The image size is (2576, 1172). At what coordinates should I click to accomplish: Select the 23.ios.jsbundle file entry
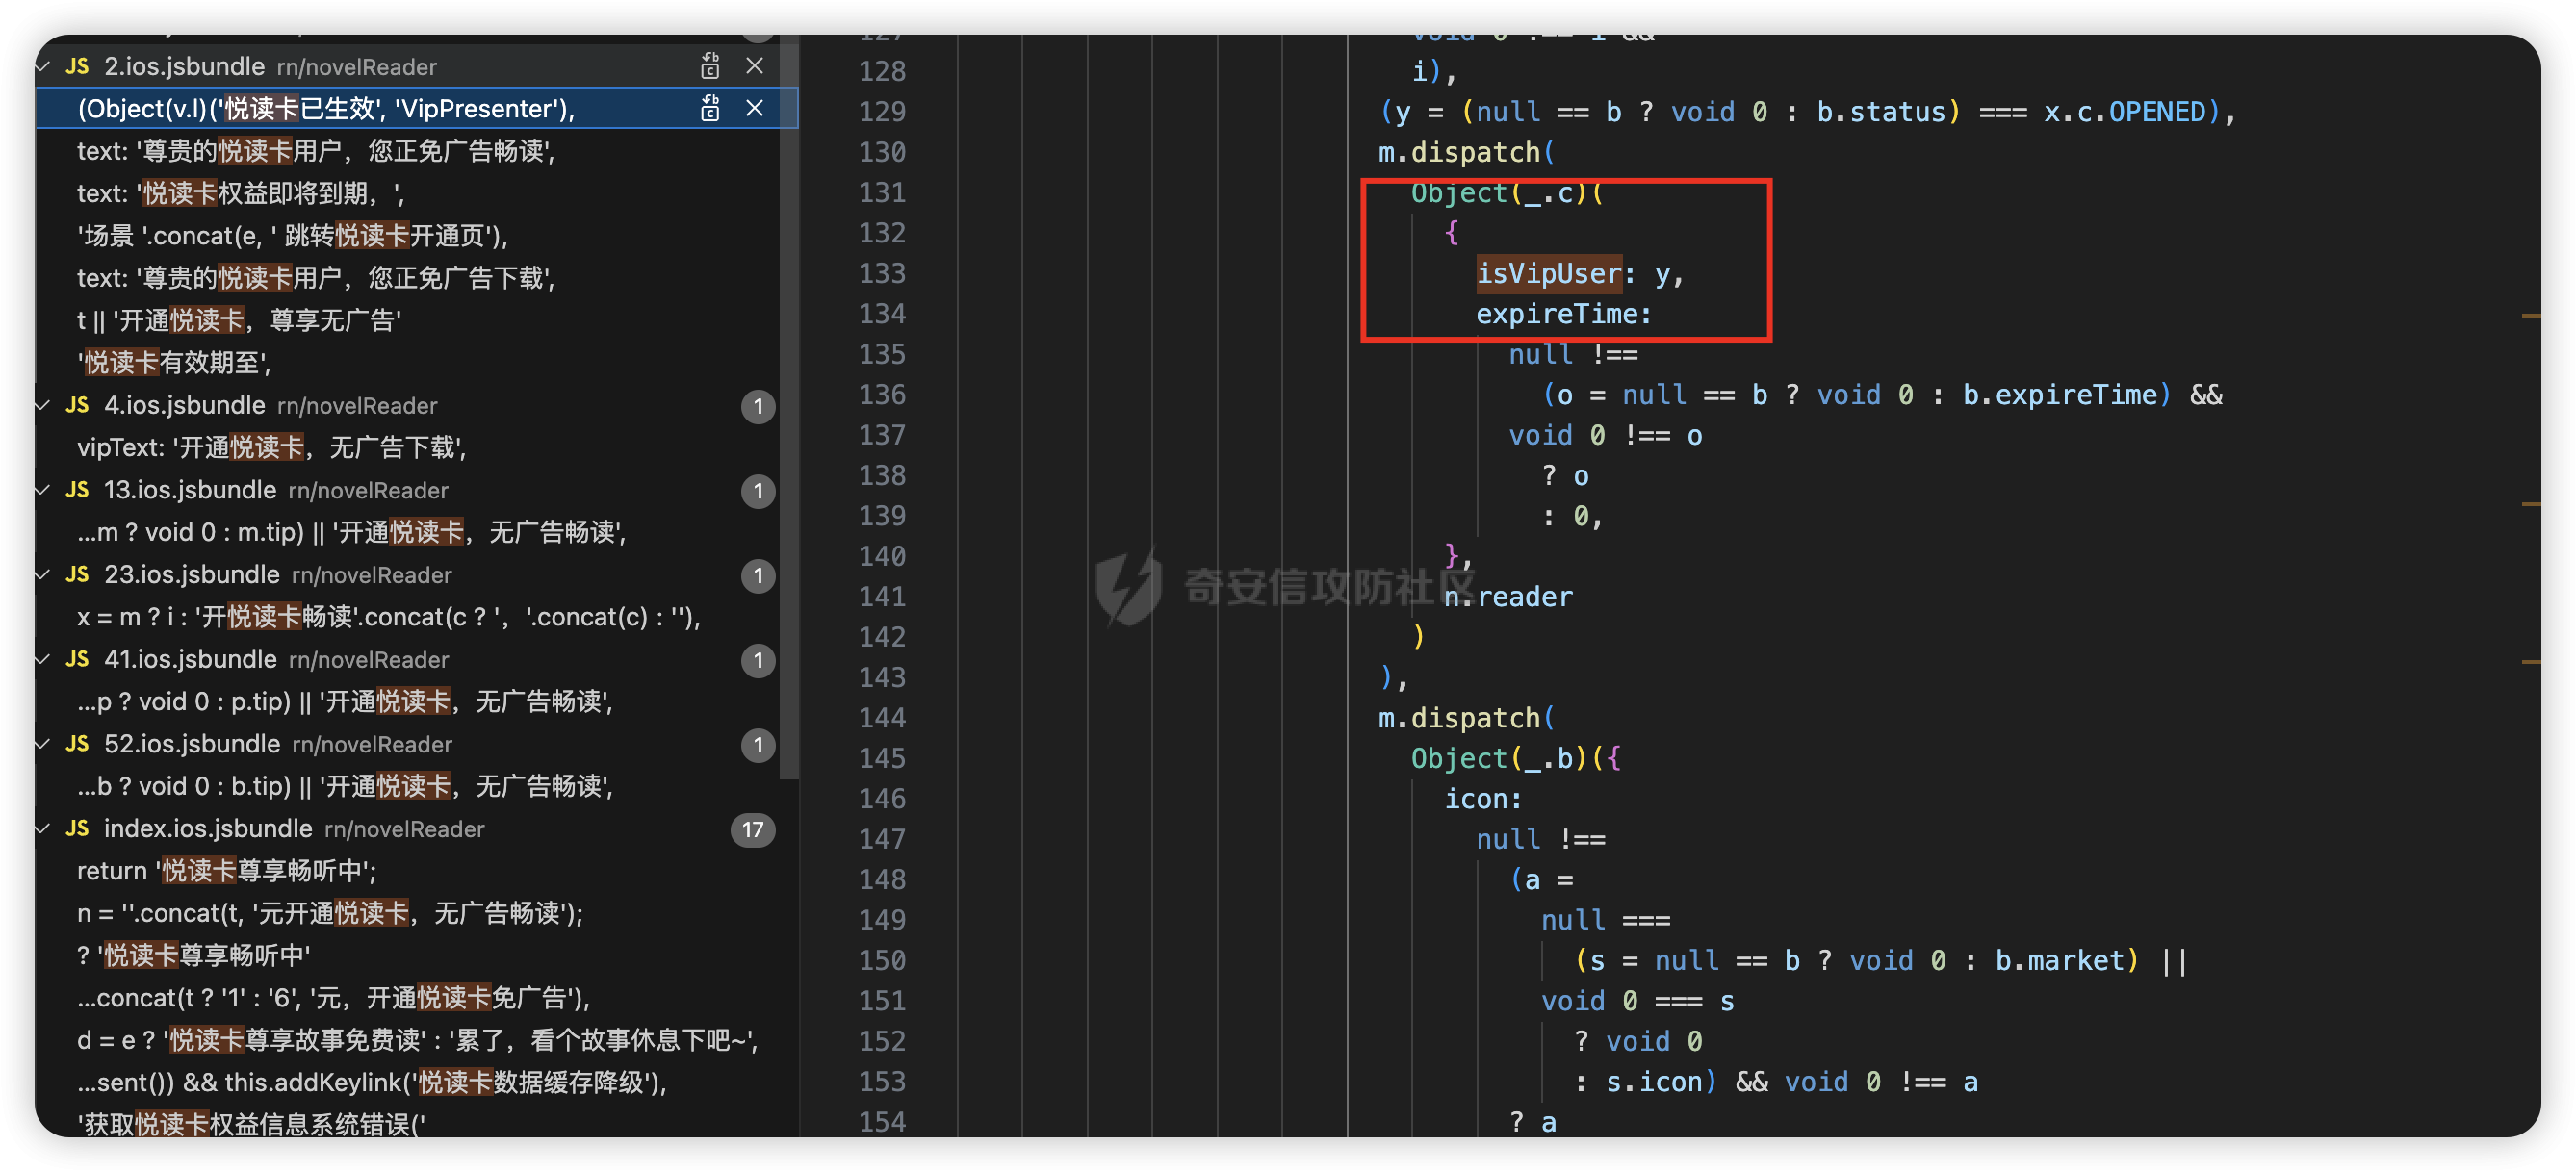pos(192,575)
